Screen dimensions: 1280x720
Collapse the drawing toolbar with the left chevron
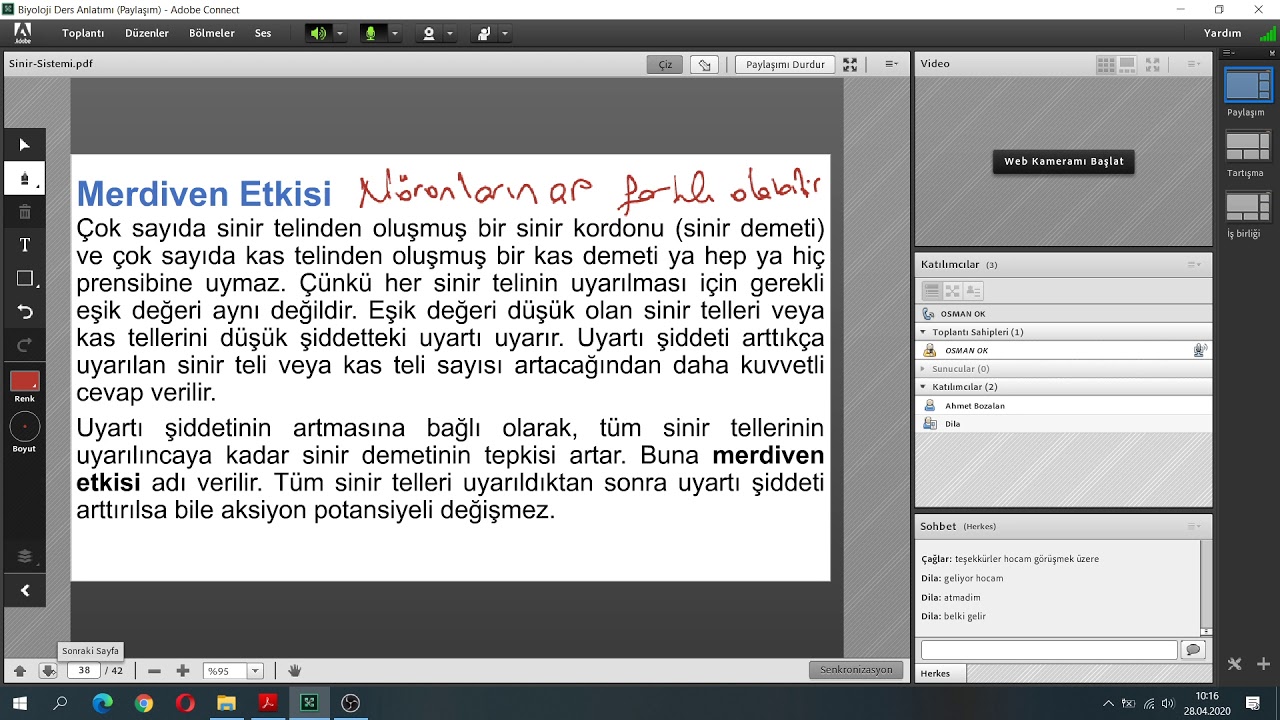(x=24, y=591)
